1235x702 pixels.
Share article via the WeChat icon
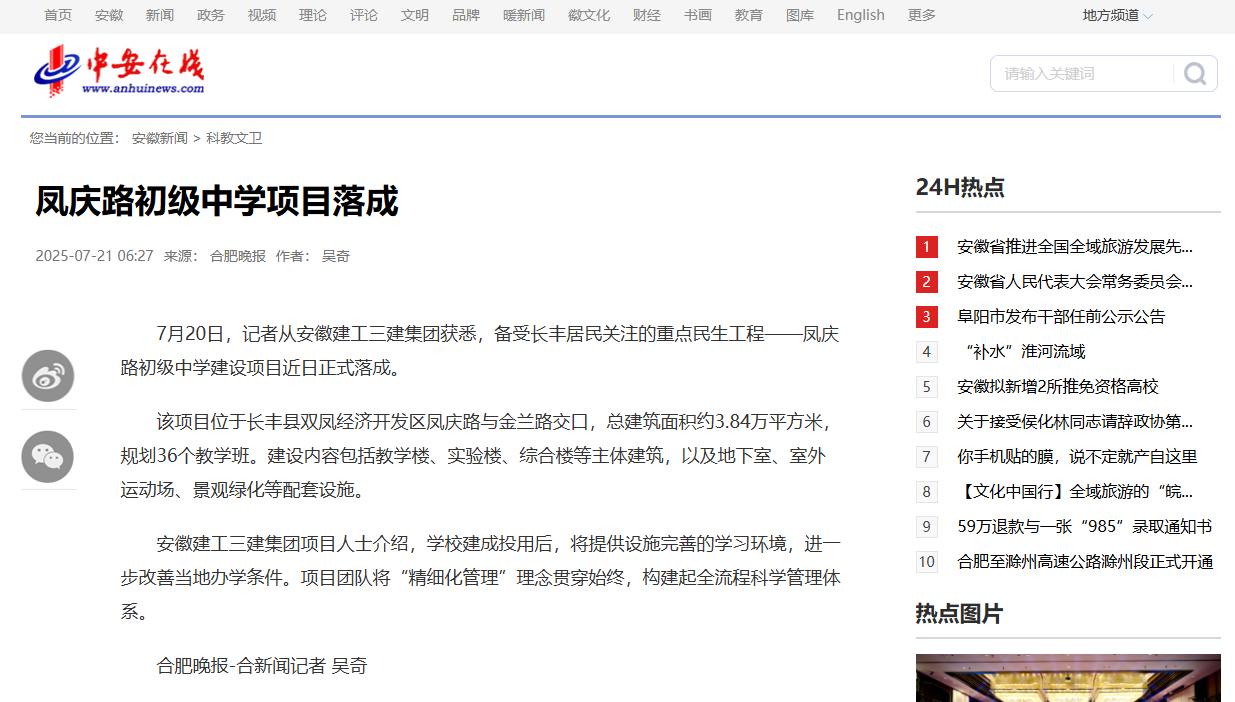click(47, 456)
